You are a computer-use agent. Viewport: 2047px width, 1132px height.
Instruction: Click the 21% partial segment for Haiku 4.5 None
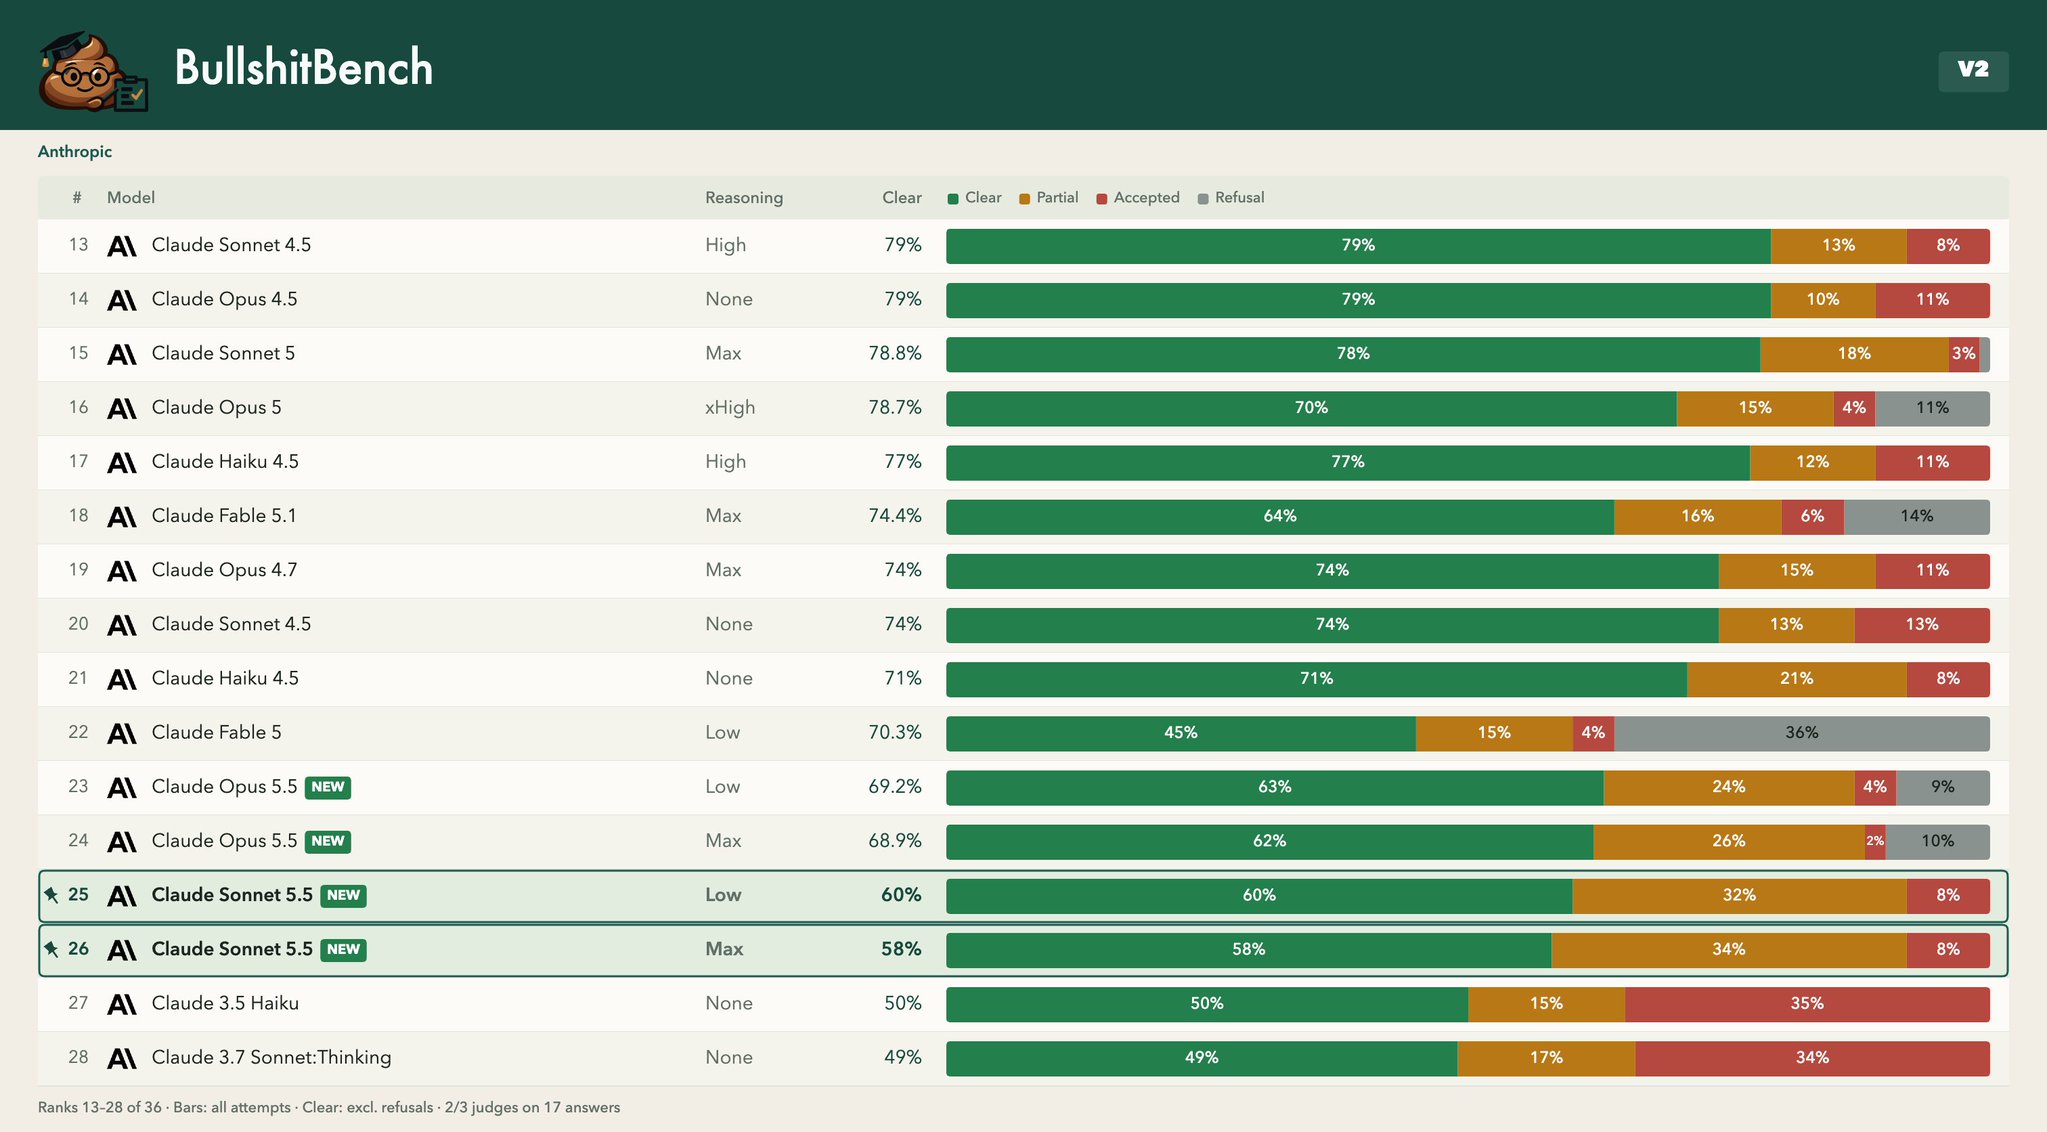click(1797, 679)
